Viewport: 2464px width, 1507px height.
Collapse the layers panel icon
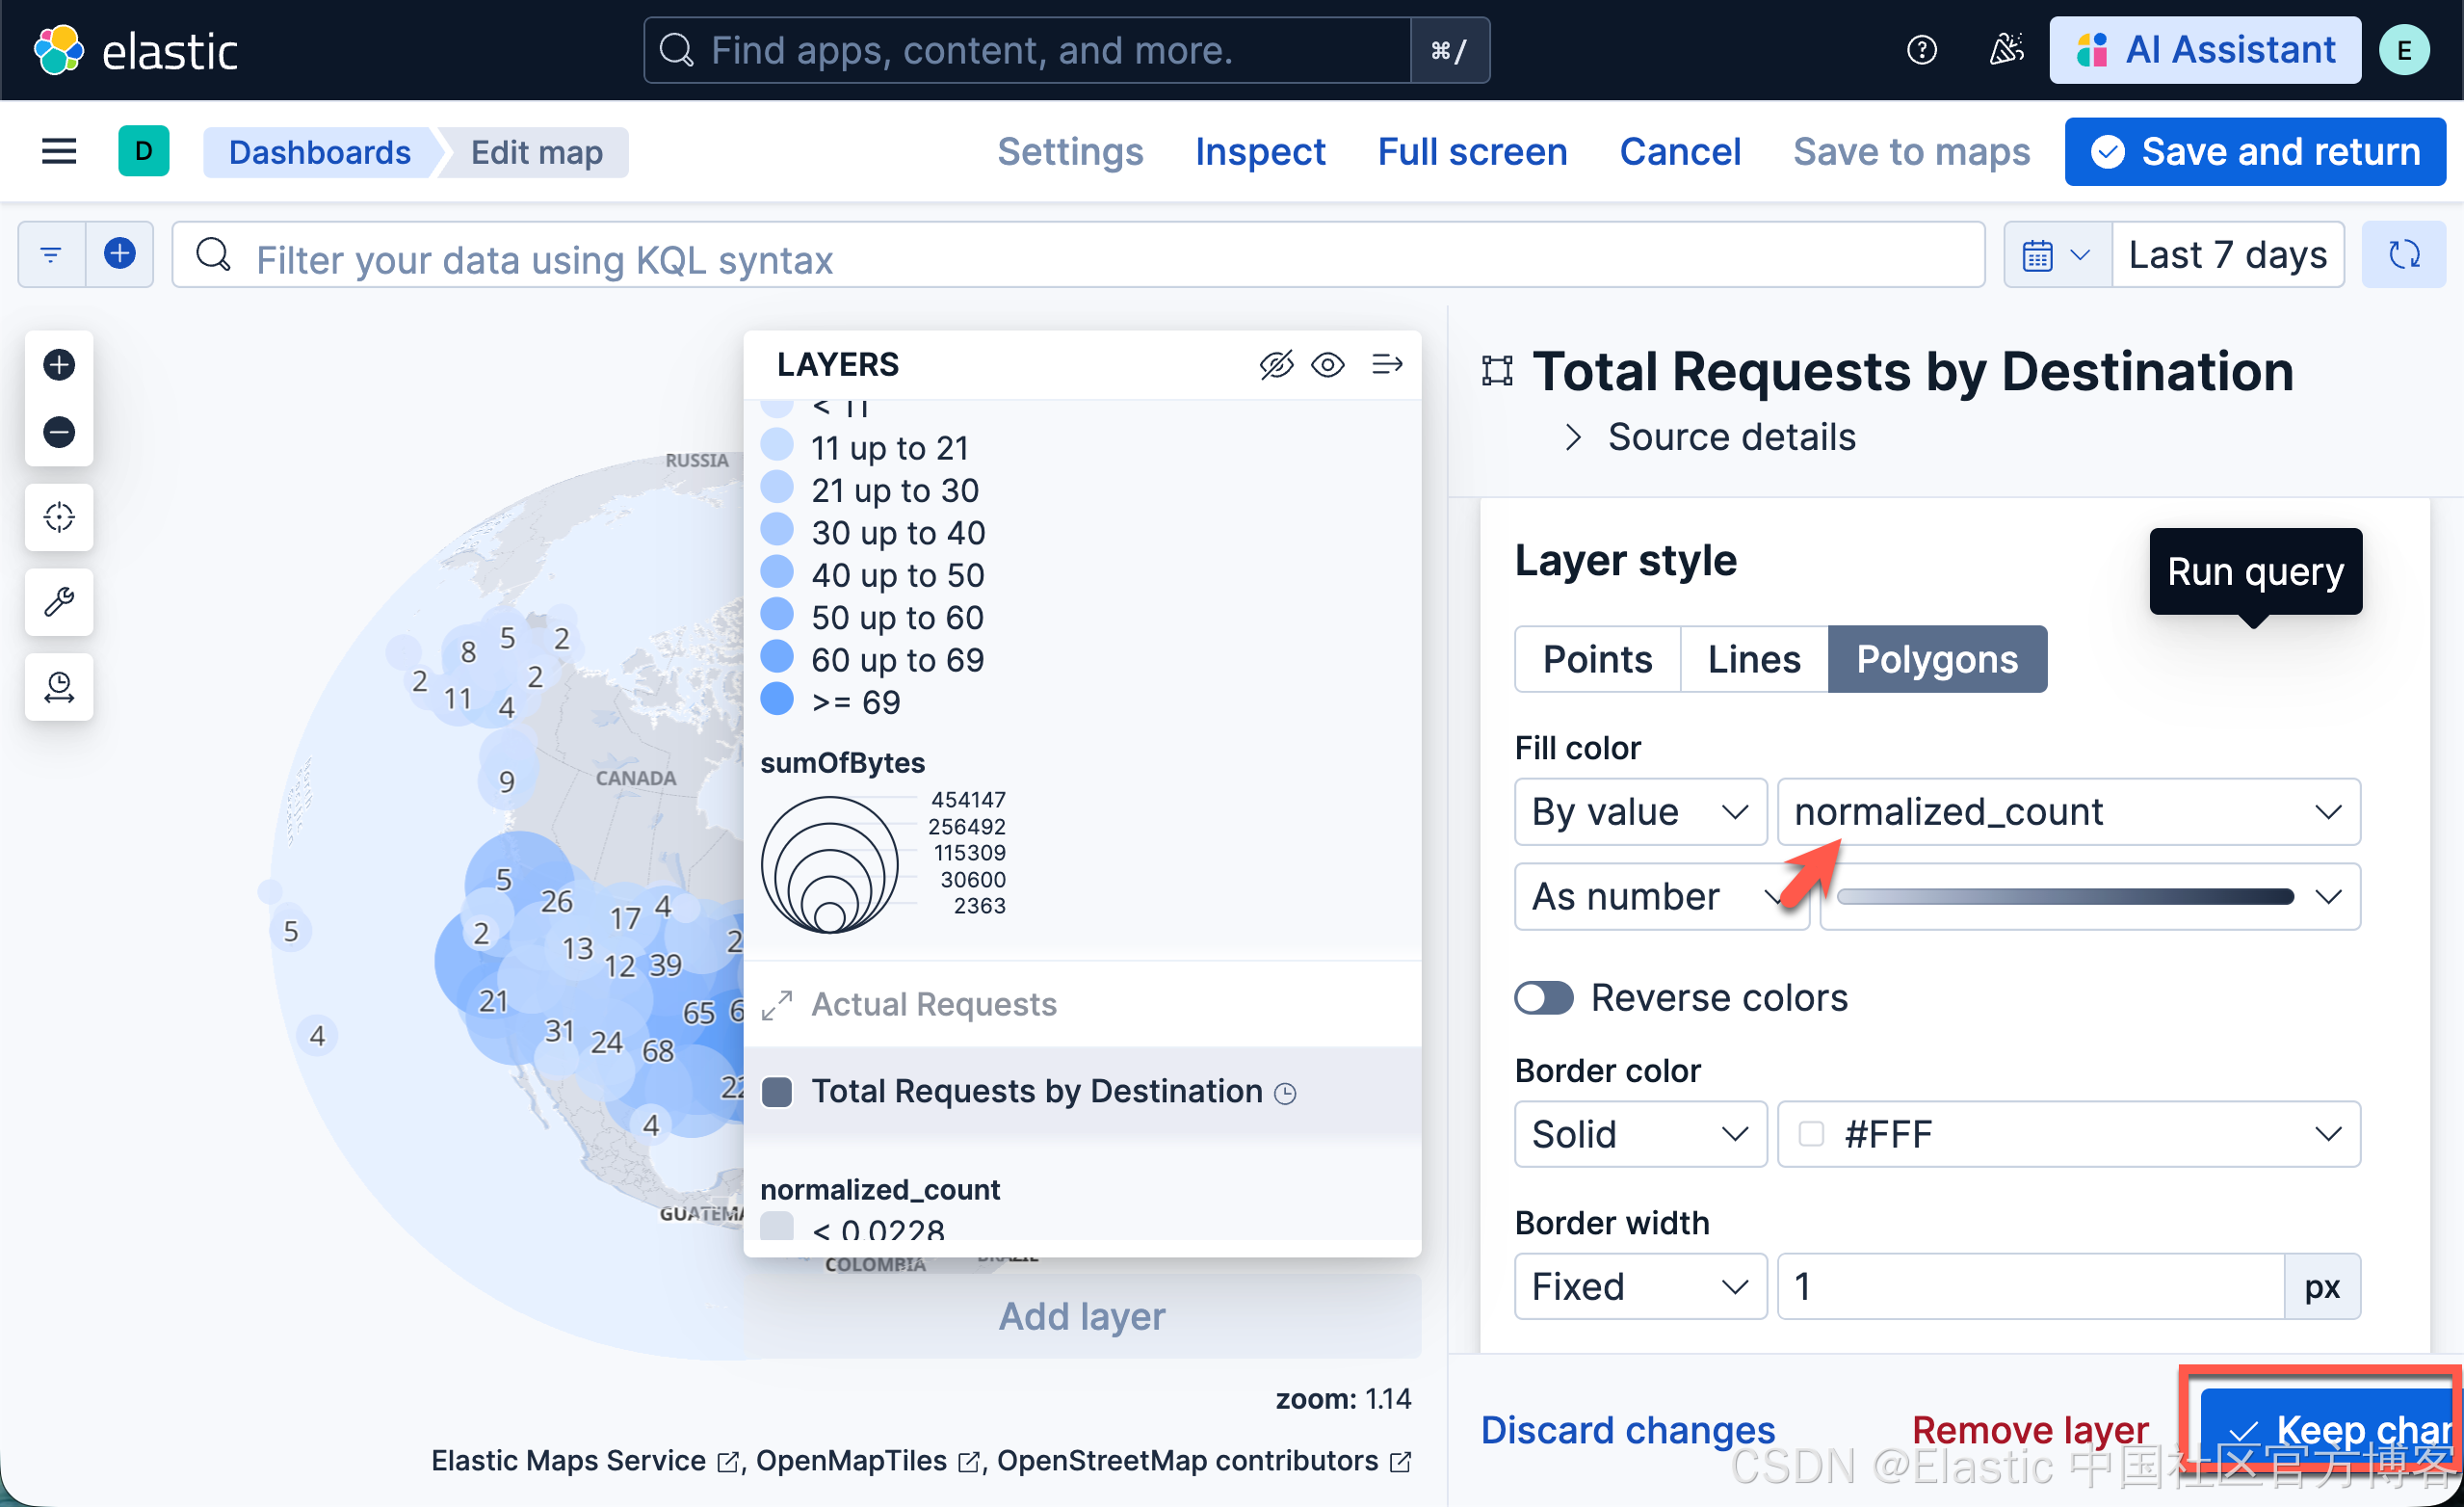(x=1387, y=365)
